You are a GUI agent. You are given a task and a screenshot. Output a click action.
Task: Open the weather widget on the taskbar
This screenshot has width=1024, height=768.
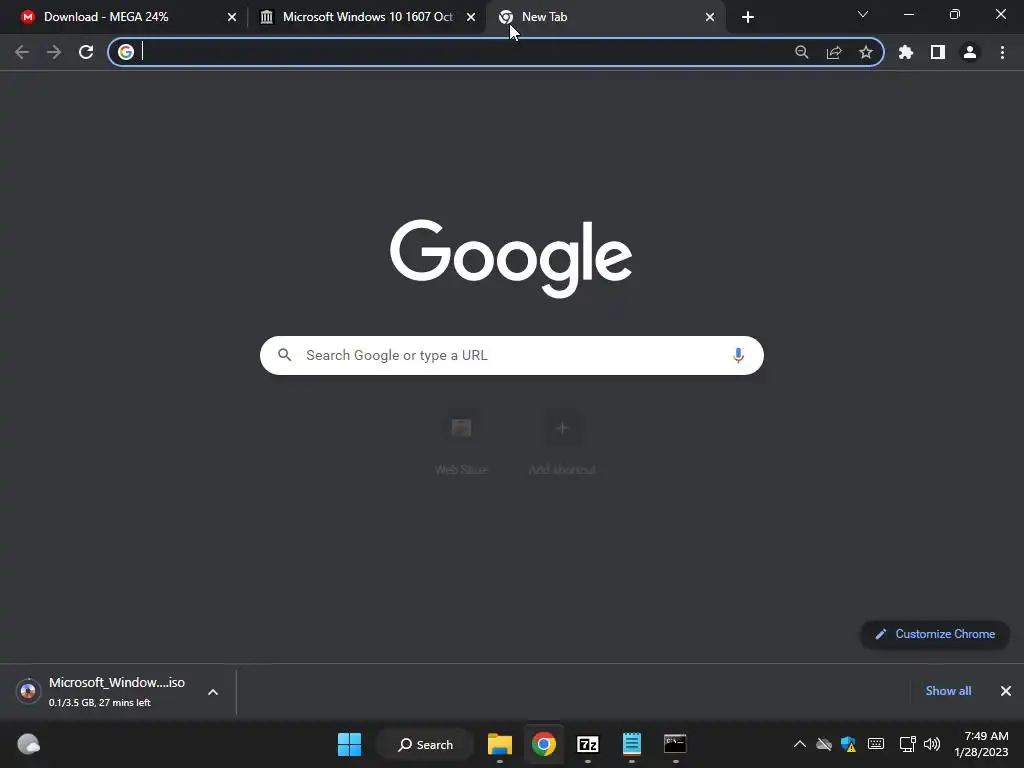click(x=28, y=744)
